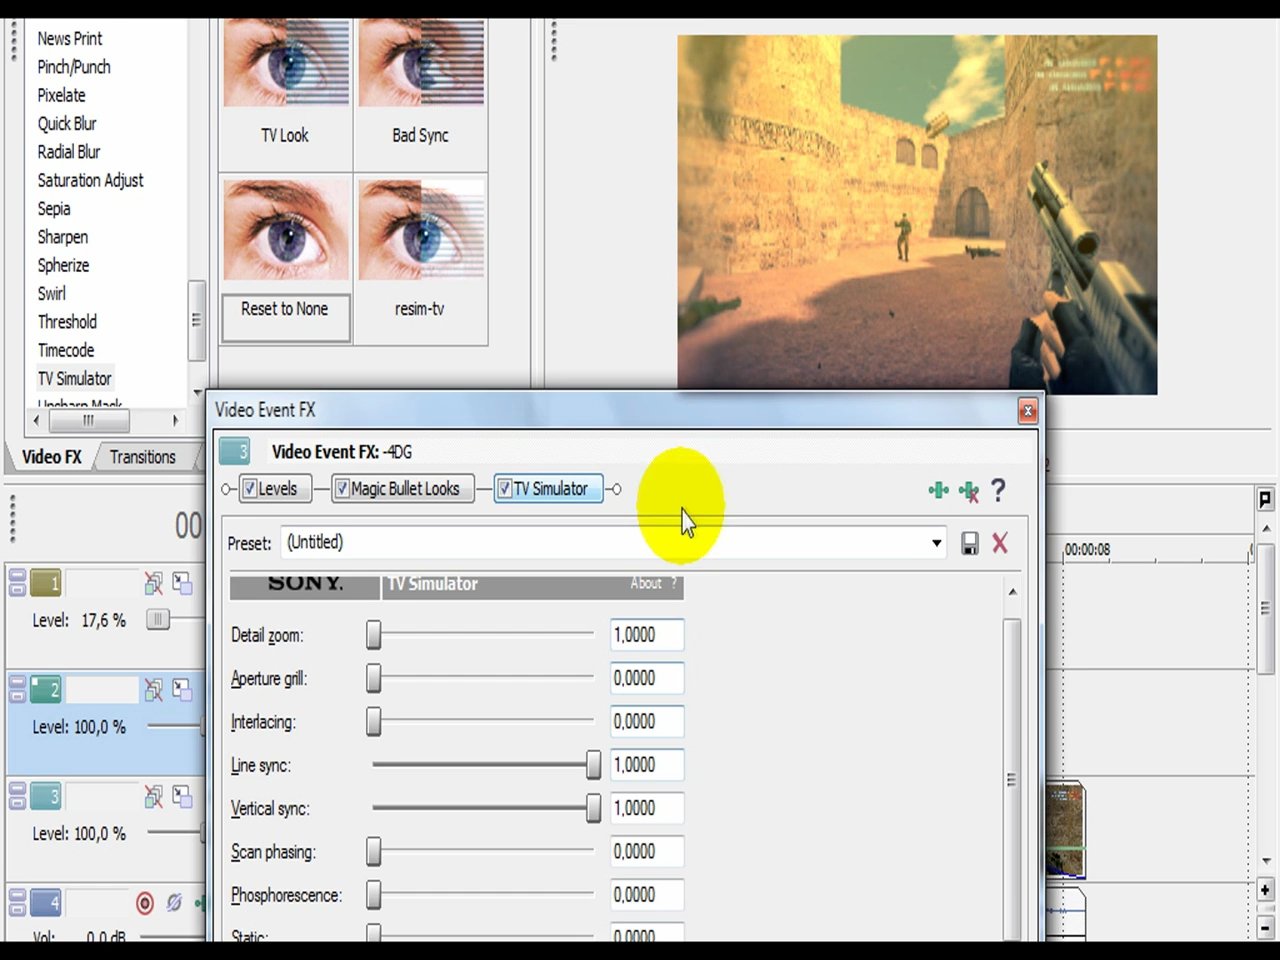
Task: Zoom out track height with minus button
Action: [x=1265, y=929]
